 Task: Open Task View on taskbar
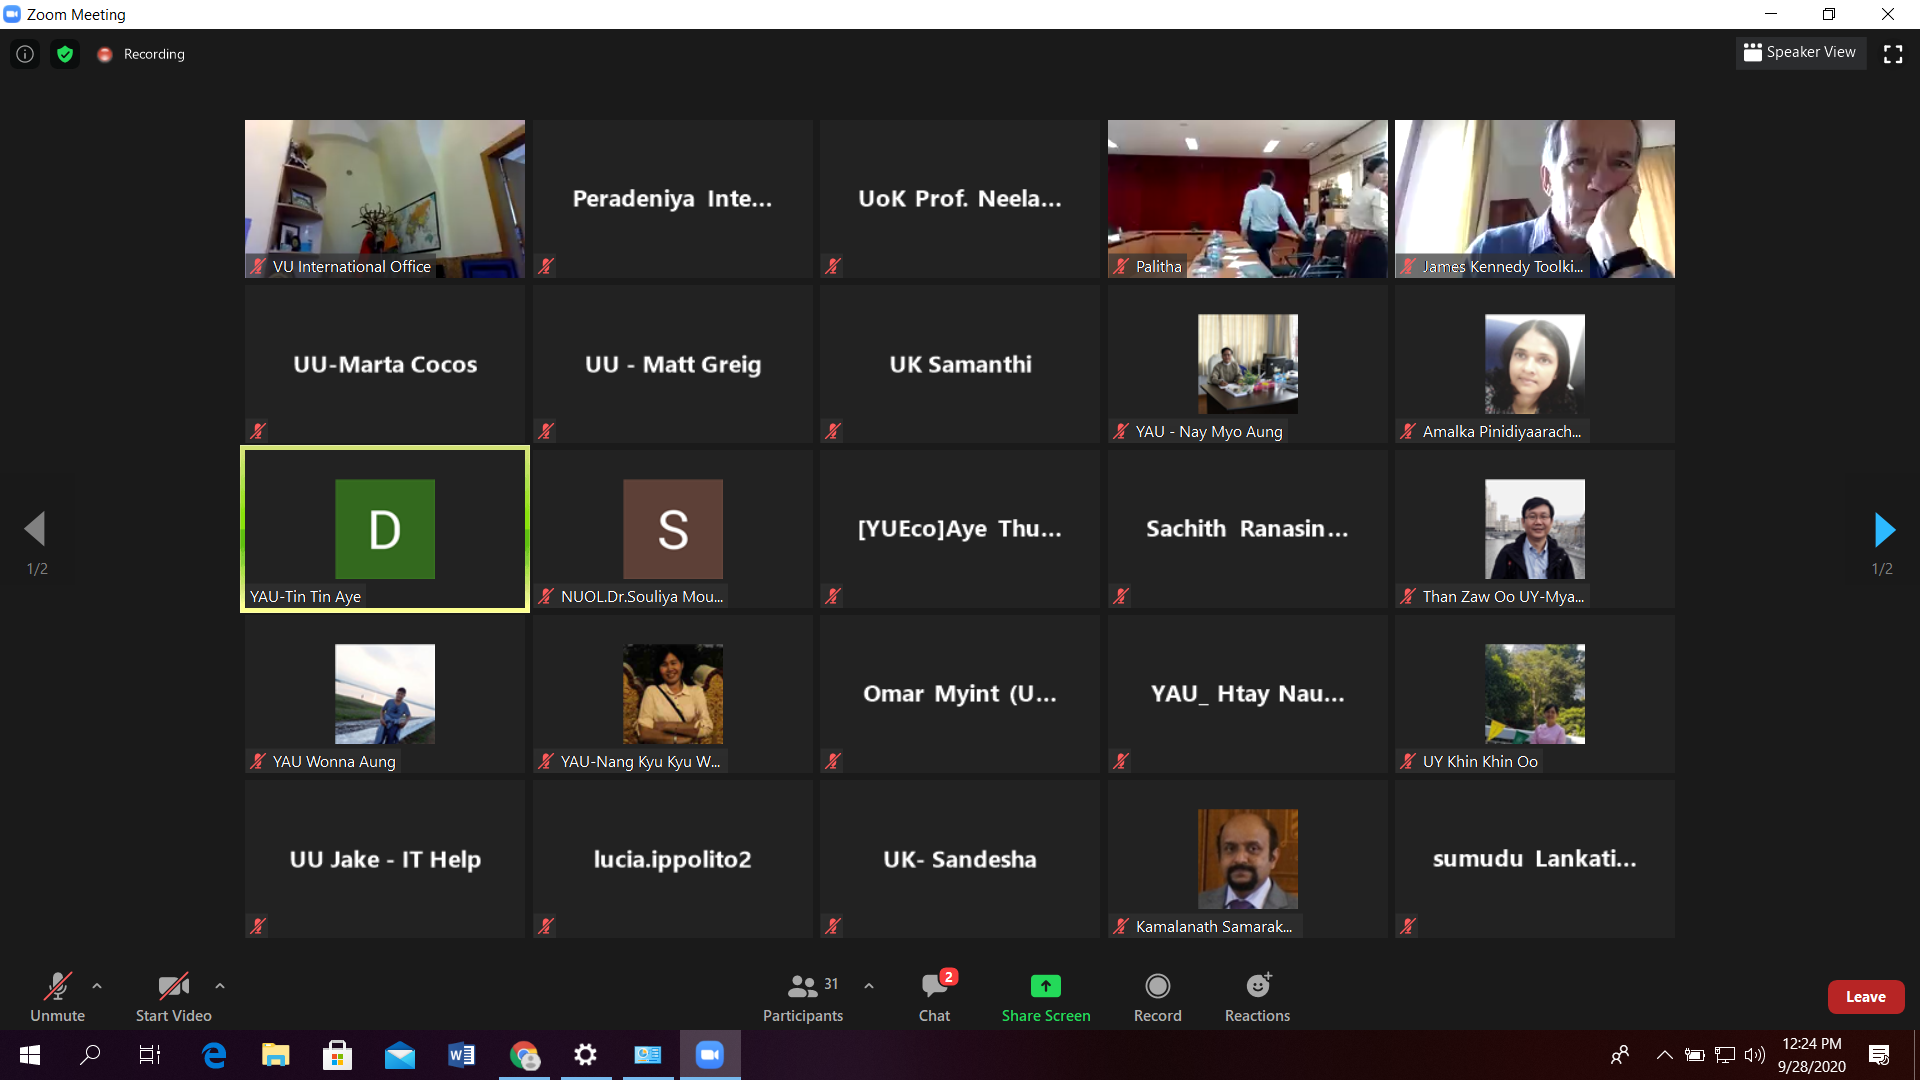pyautogui.click(x=150, y=1055)
